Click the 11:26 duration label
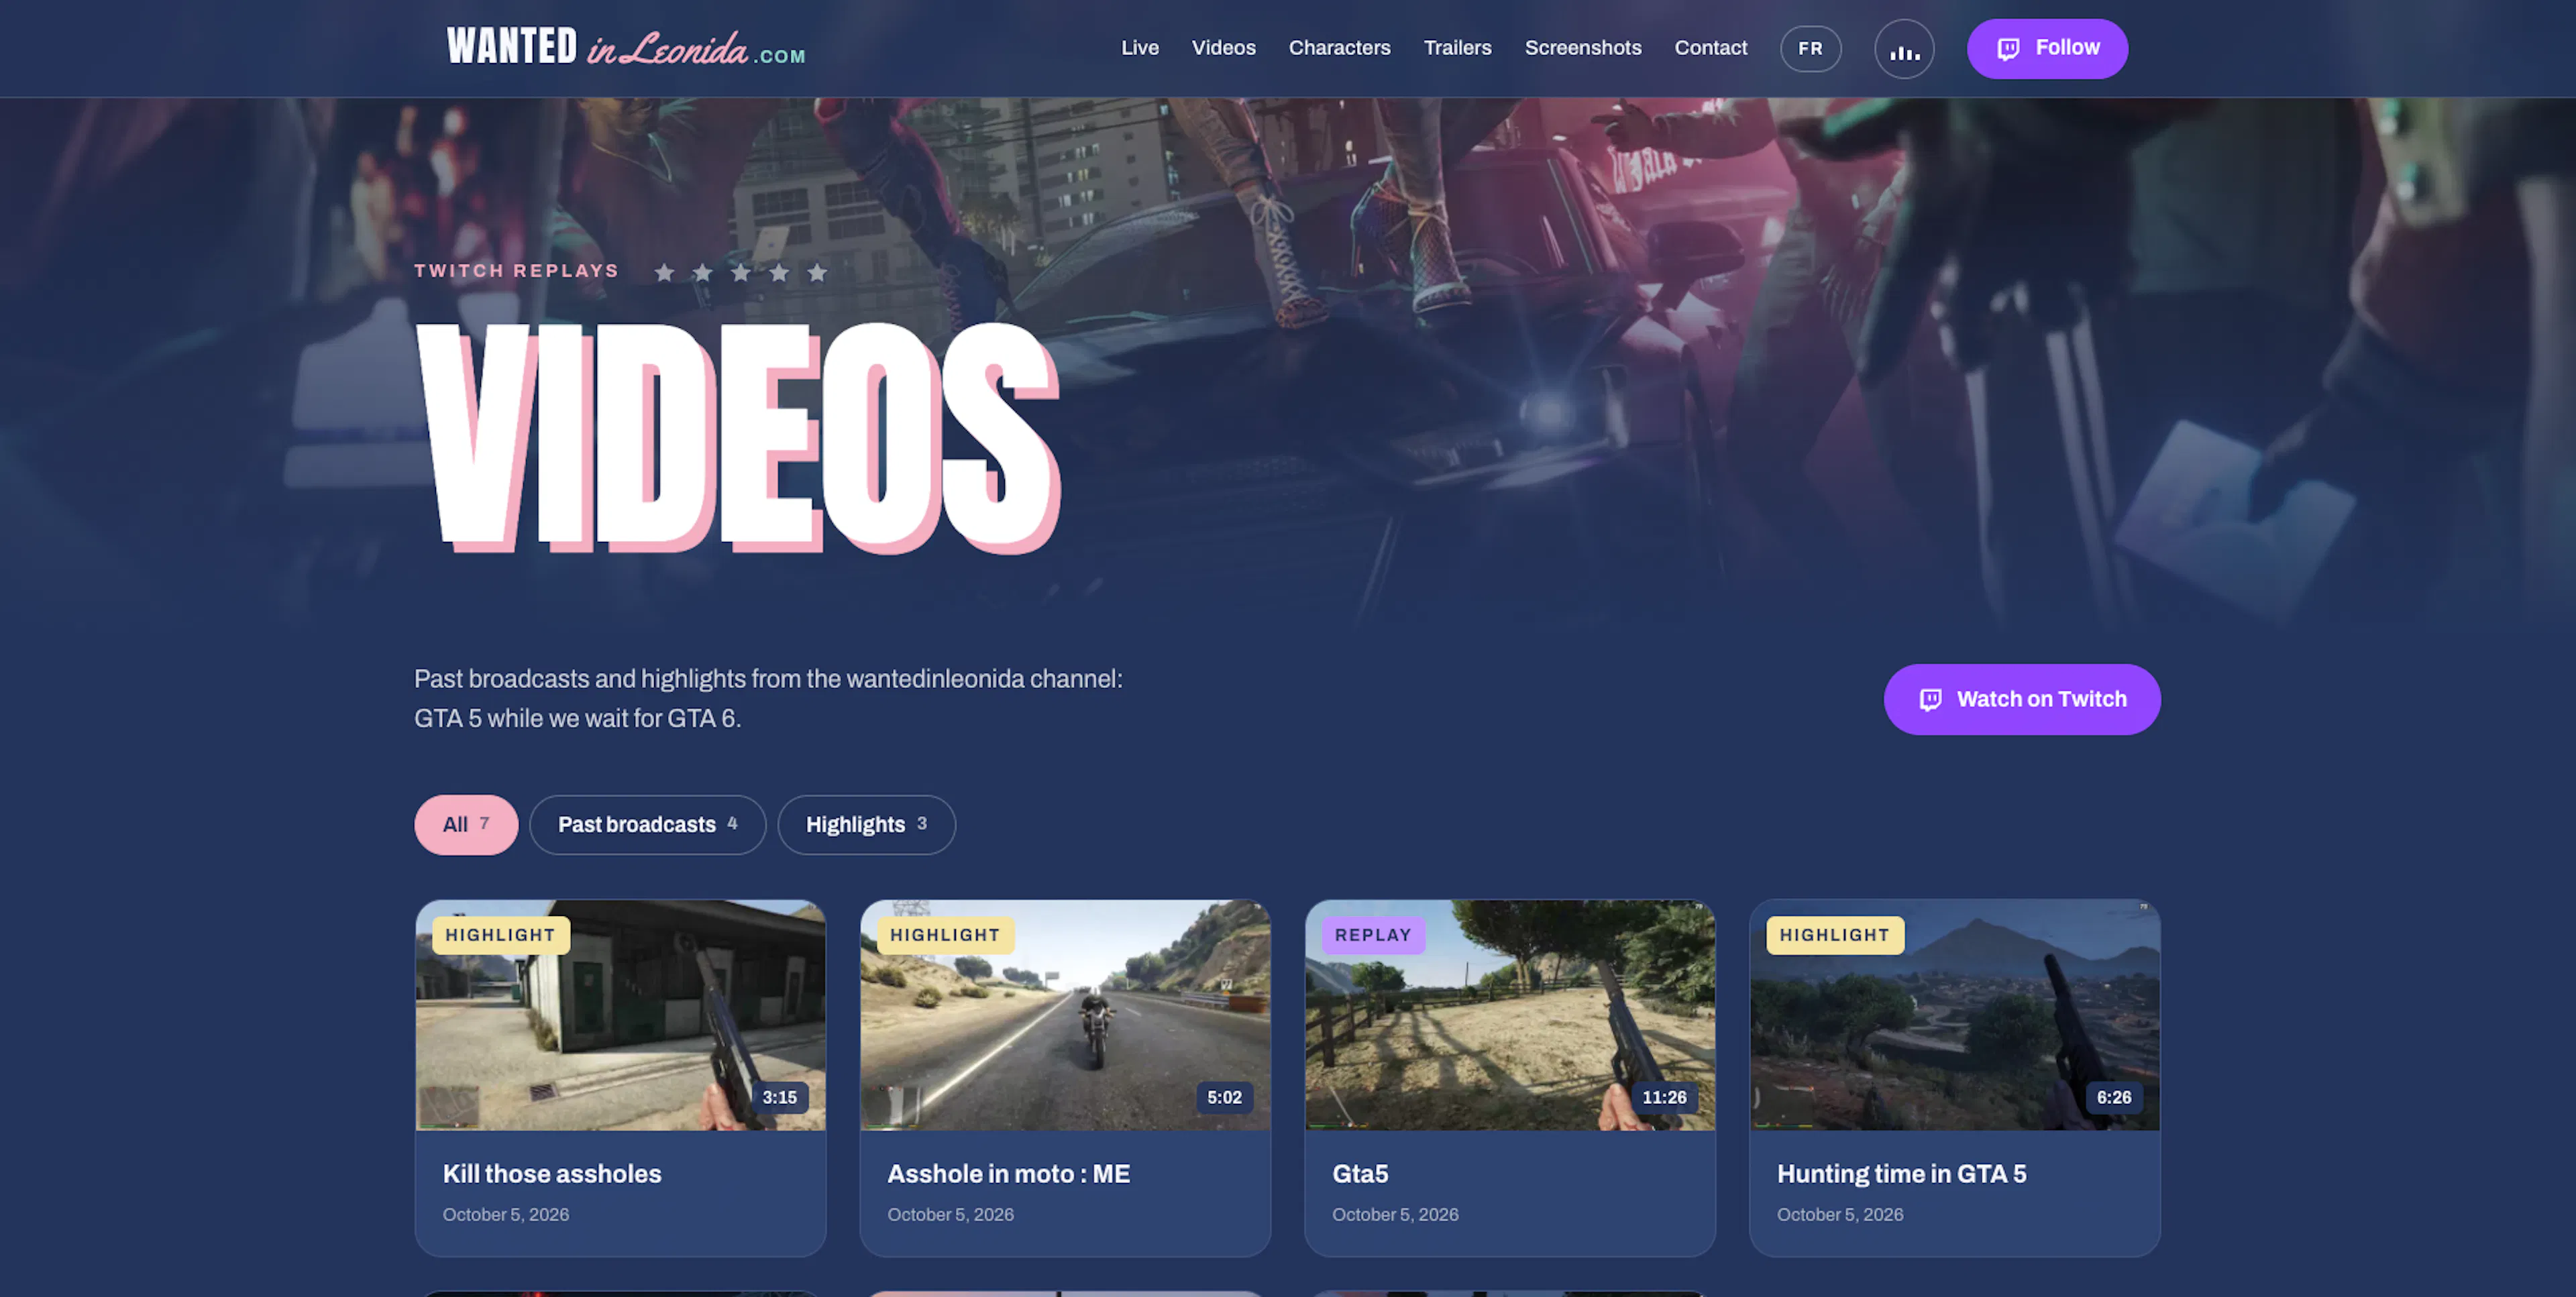Viewport: 2576px width, 1297px height. click(1664, 1097)
